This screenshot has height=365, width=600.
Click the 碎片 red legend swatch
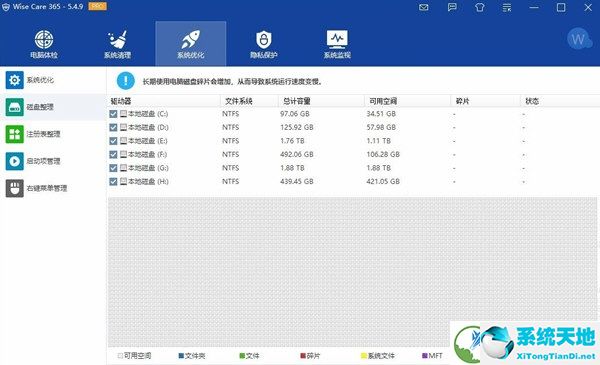pyautogui.click(x=303, y=356)
